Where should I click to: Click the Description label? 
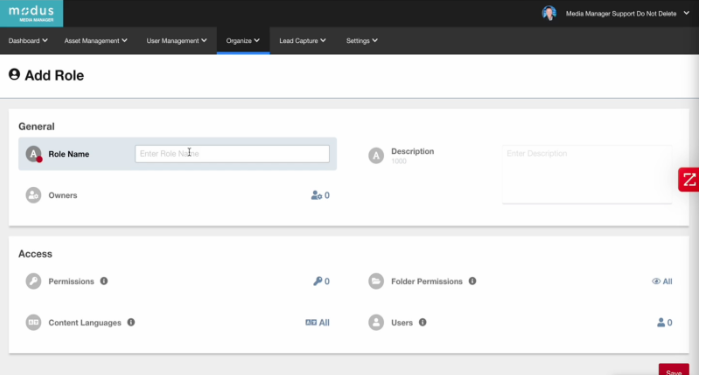(x=412, y=152)
